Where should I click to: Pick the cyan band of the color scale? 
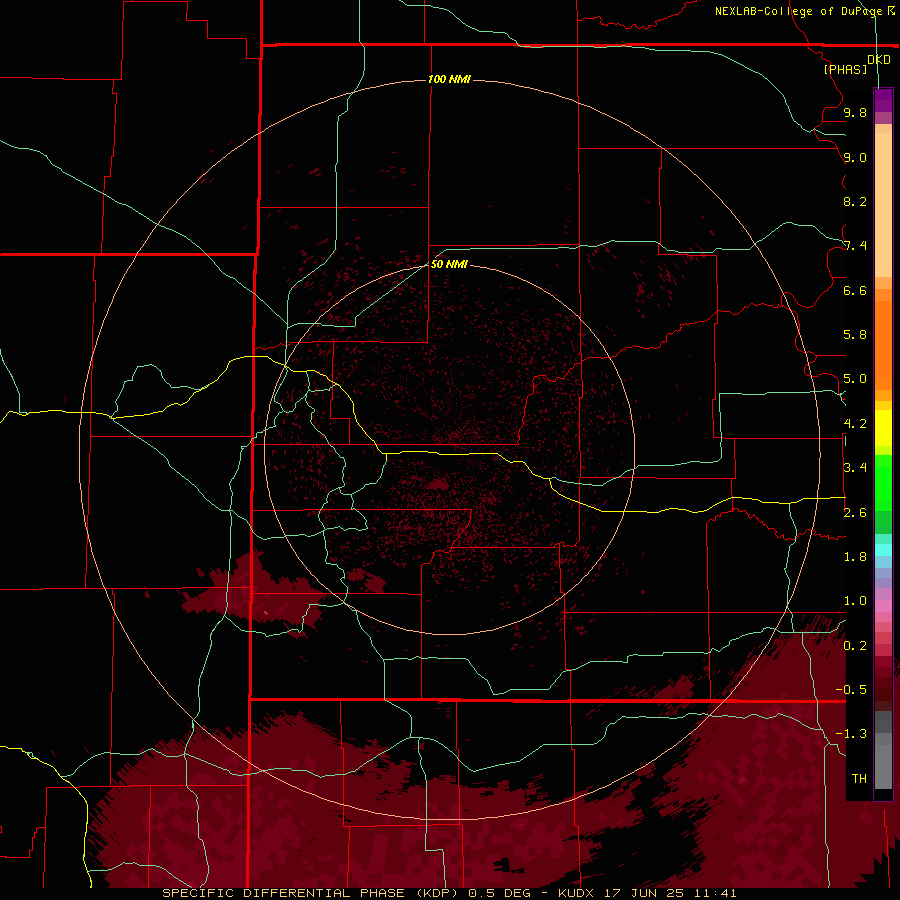tap(883, 550)
